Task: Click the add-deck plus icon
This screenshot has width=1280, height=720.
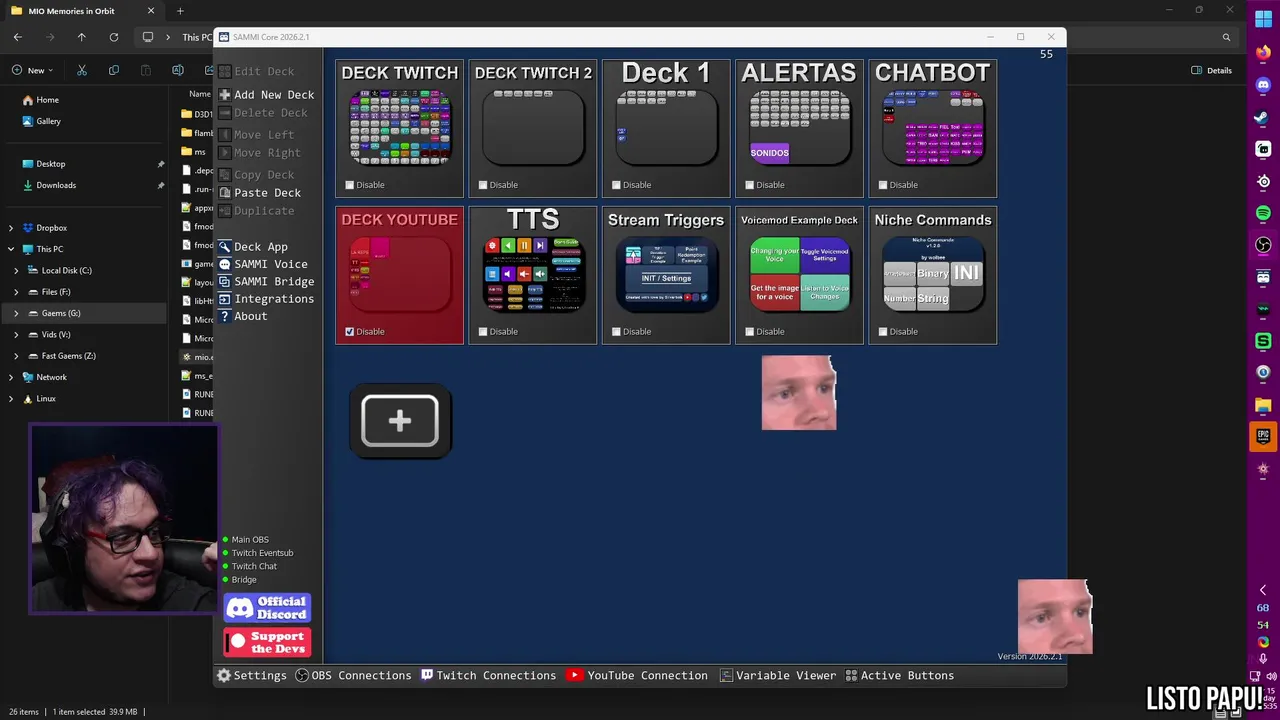Action: (x=400, y=421)
